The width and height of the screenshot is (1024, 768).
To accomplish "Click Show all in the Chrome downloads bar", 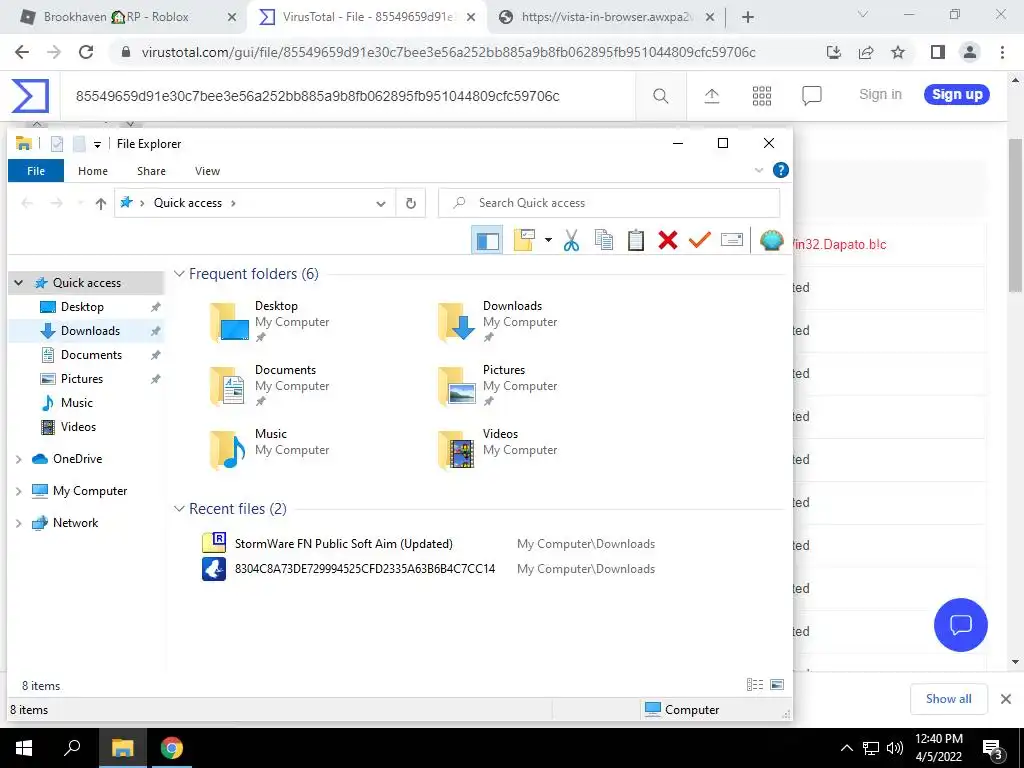I will pos(948,699).
